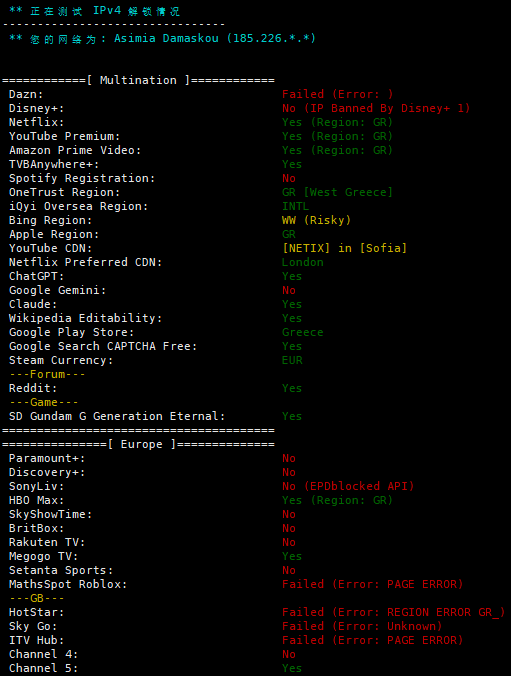Click the Bing Region WW (Risky) value
The image size is (511, 676).
click(x=317, y=220)
